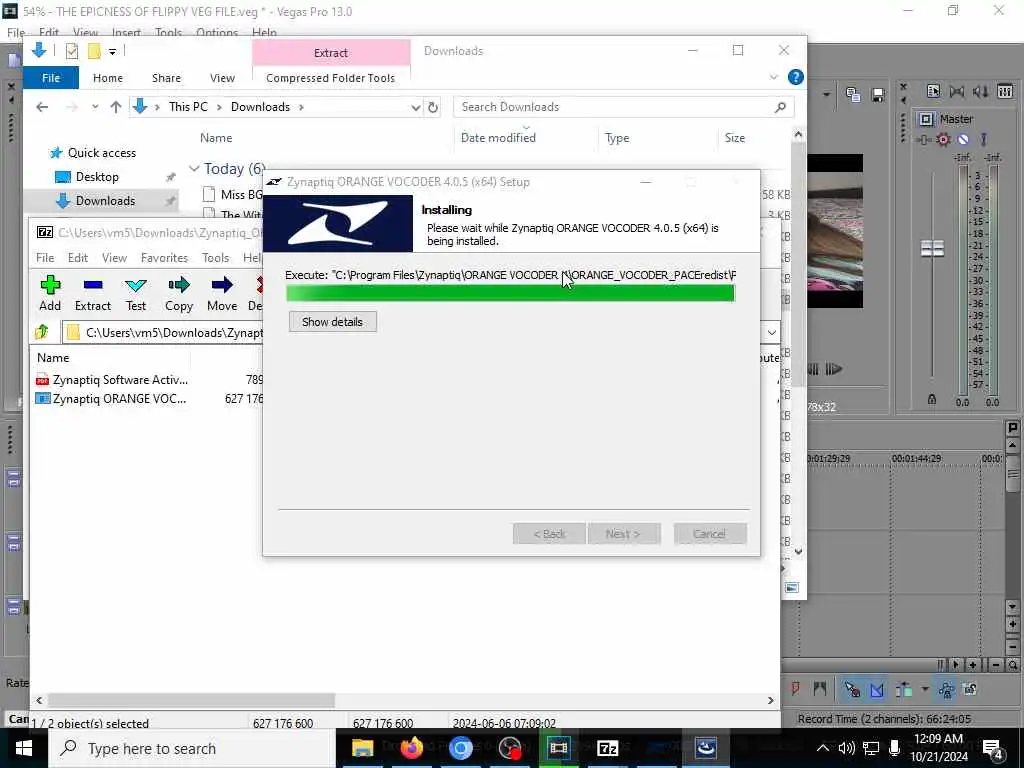
Task: Open Customize Quick Access Toolbar dropdown
Action: pos(112,51)
